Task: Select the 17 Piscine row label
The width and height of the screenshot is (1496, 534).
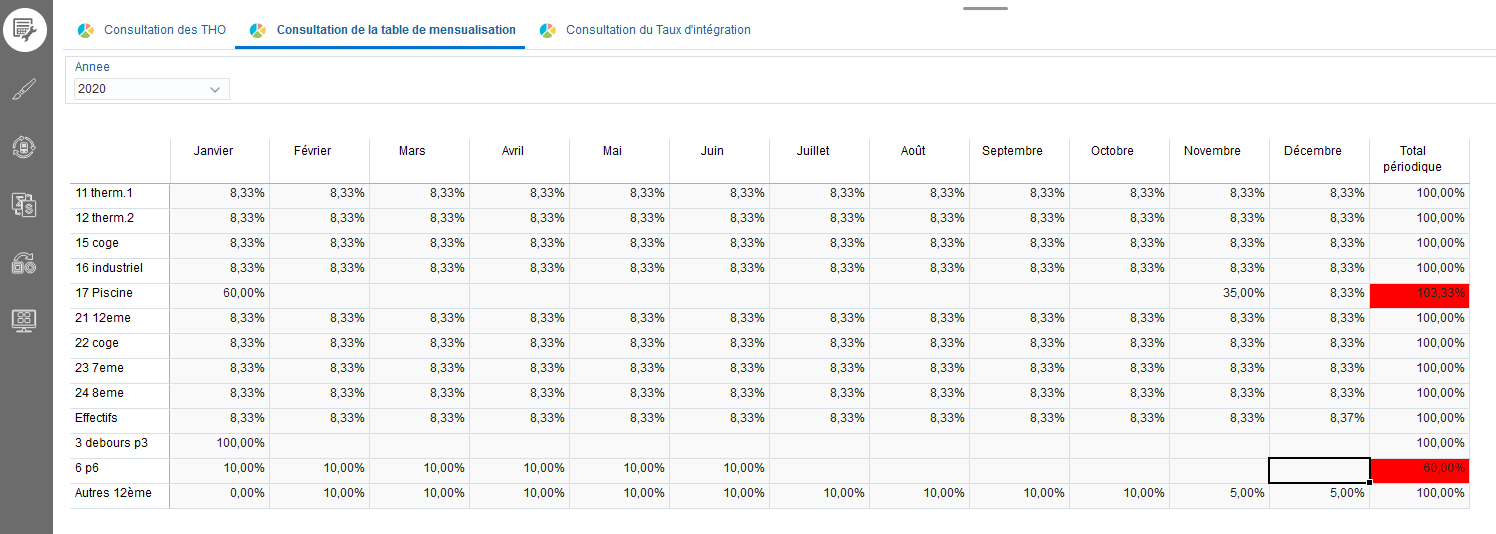Action: (104, 293)
